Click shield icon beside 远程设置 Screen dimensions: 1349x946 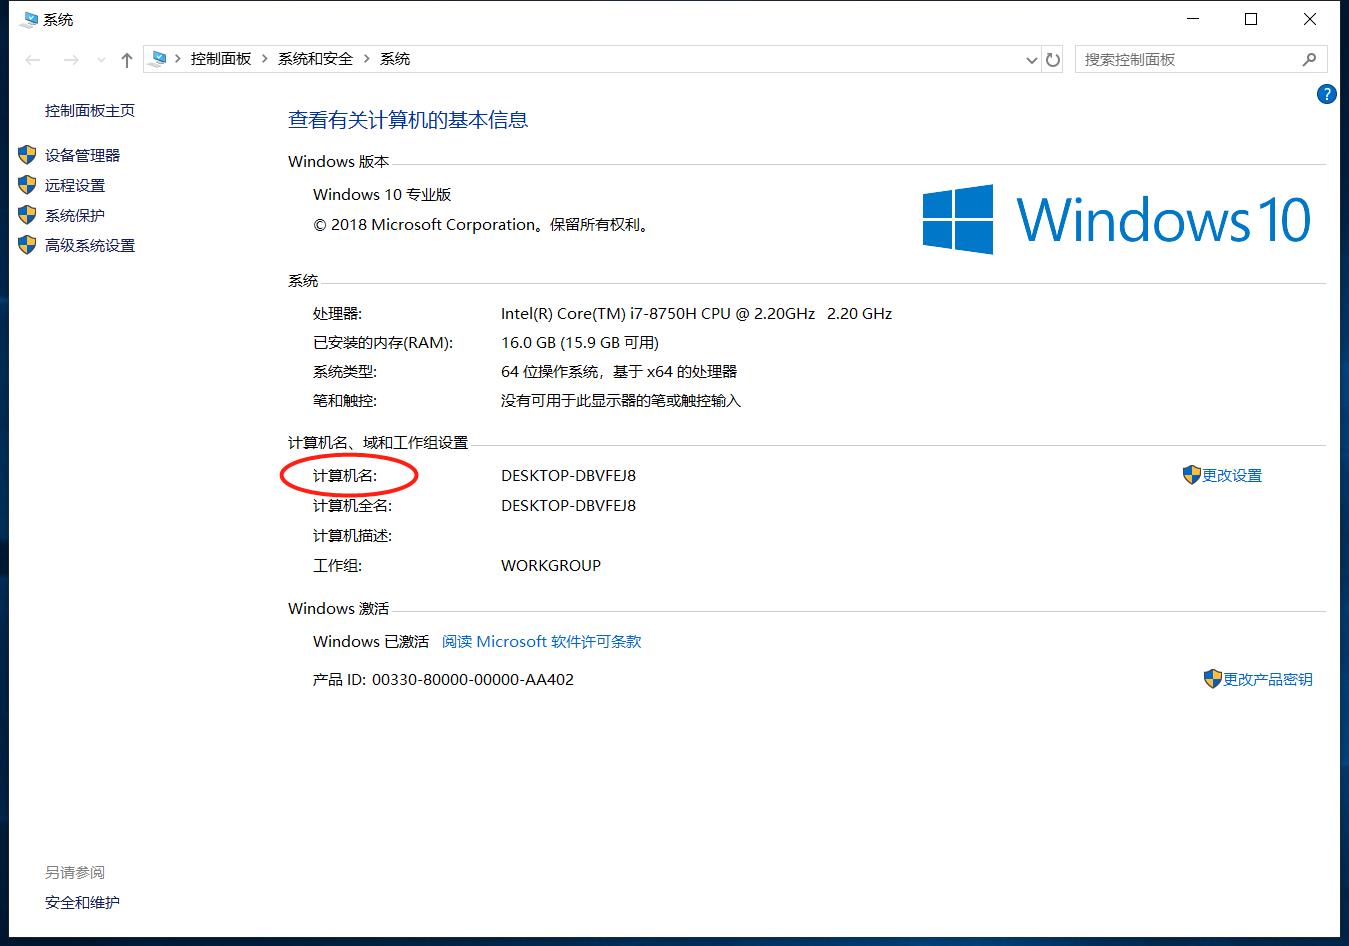[x=27, y=185]
